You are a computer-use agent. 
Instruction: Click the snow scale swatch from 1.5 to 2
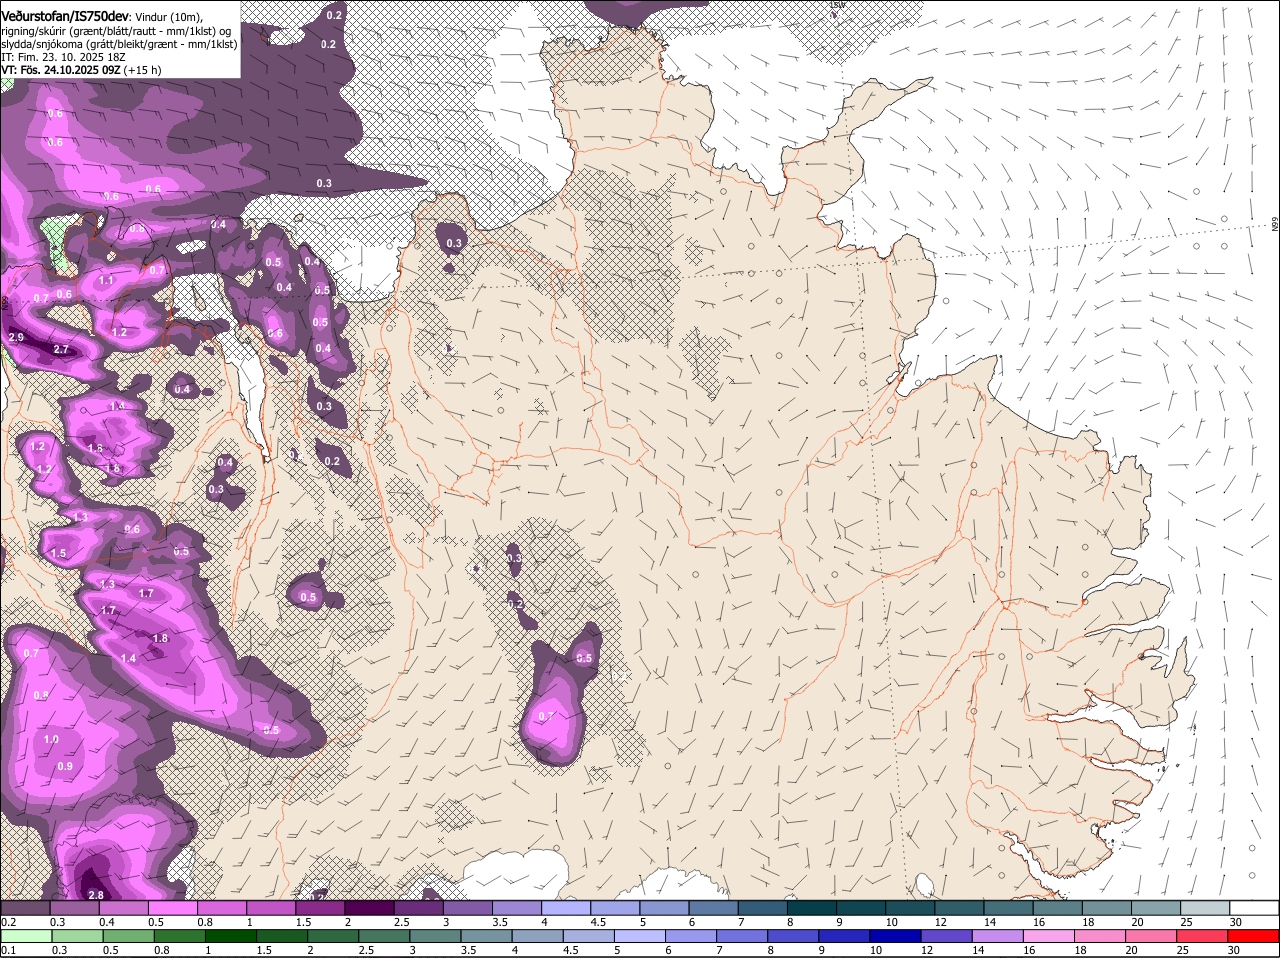[x=319, y=907]
